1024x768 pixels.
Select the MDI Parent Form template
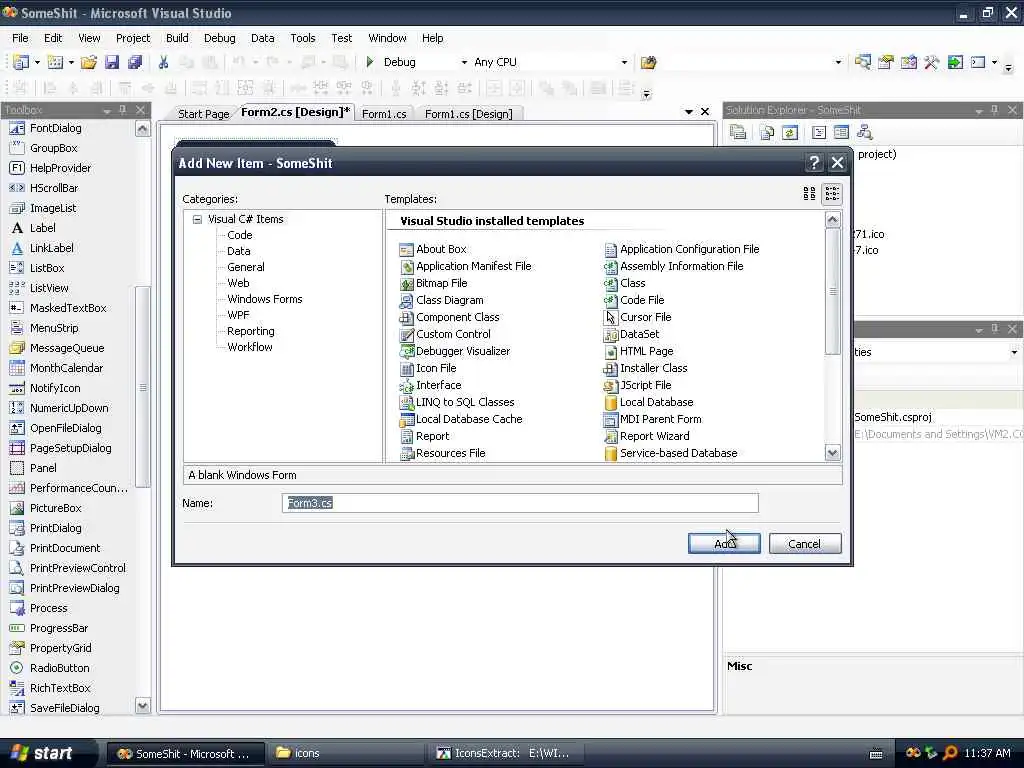(652, 419)
